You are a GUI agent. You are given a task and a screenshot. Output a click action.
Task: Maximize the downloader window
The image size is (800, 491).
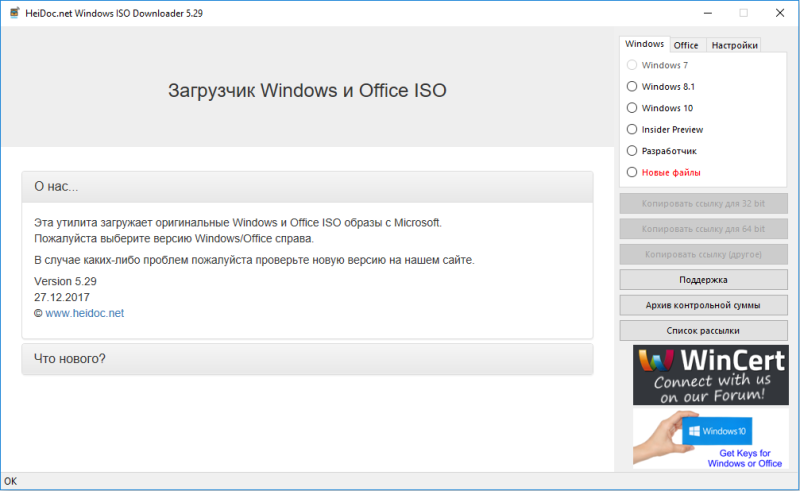(x=743, y=13)
